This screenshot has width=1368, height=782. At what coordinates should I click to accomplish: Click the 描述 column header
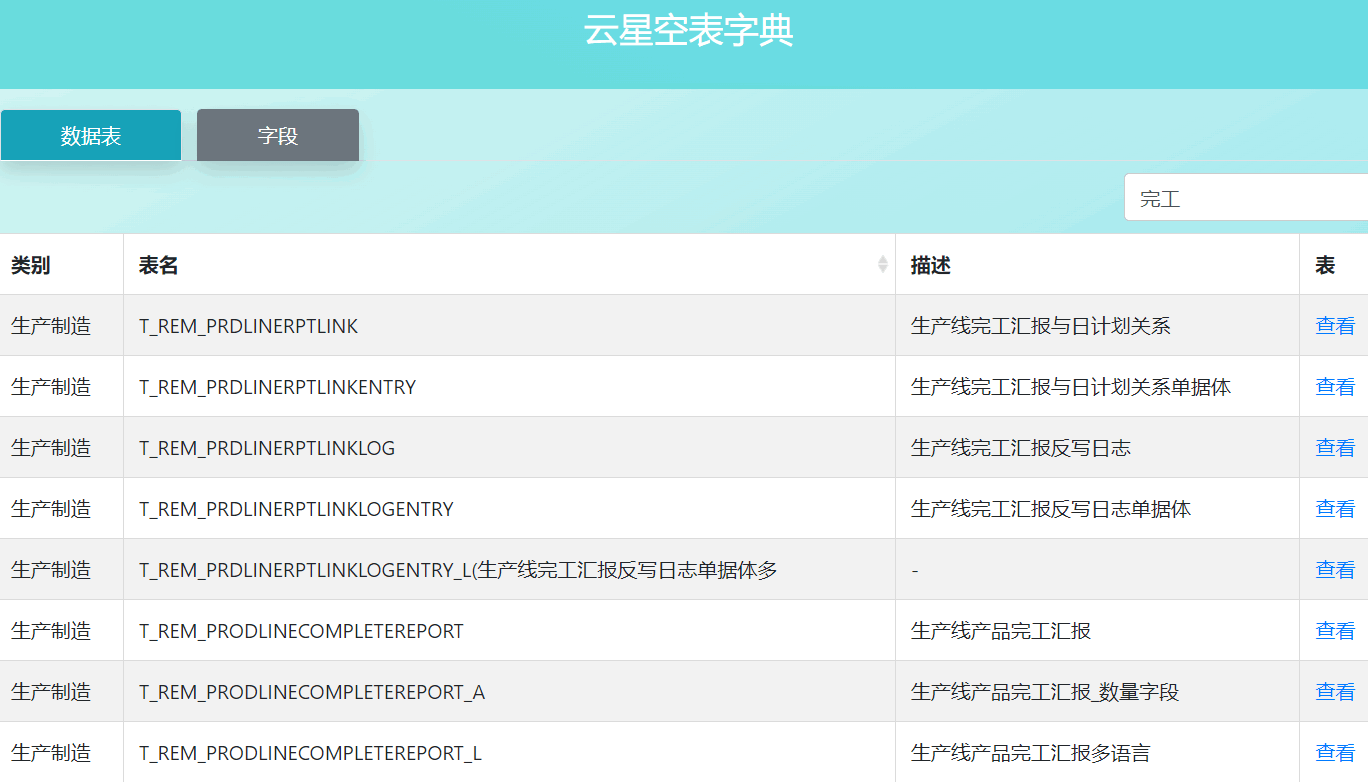pyautogui.click(x=931, y=265)
